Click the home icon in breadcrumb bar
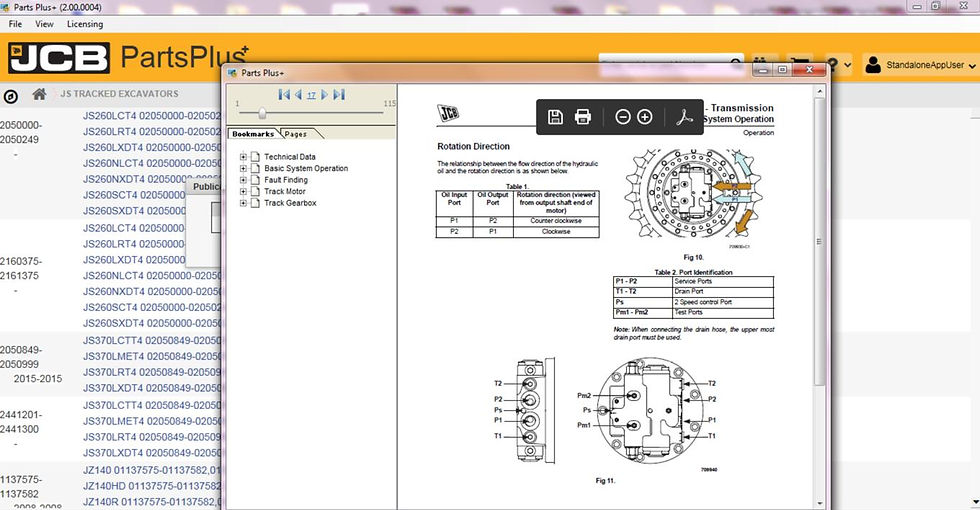The height and width of the screenshot is (510, 980). 39,94
